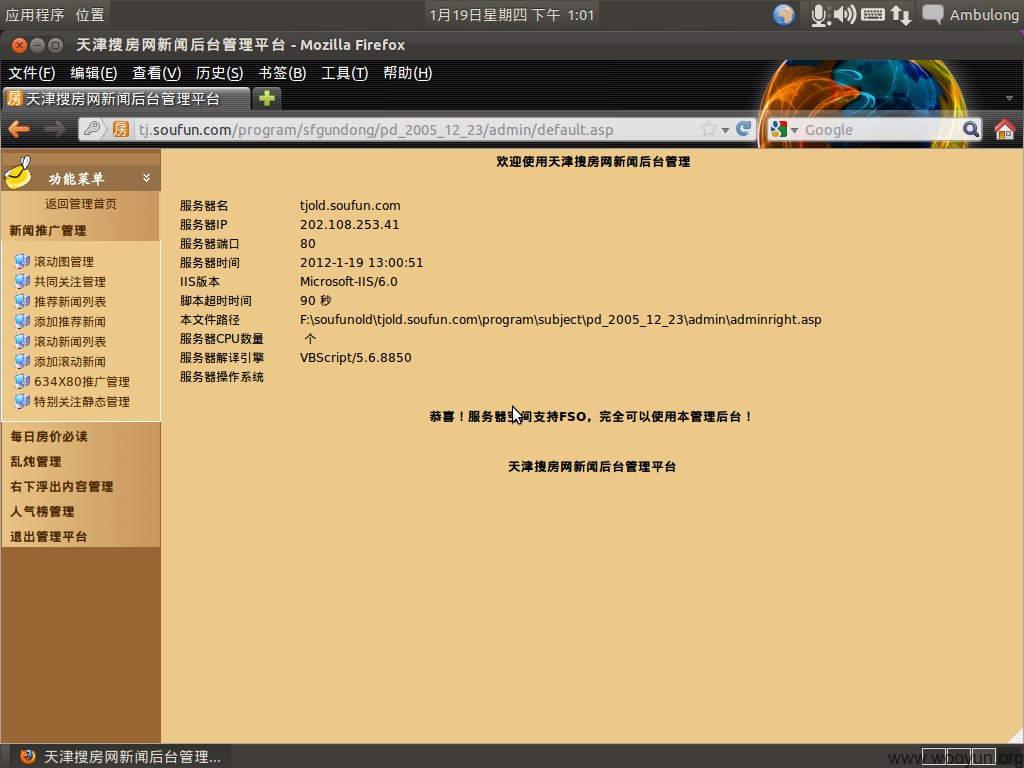Click icon beside 共同关注管理
Image resolution: width=1024 pixels, height=768 pixels.
(x=22, y=281)
